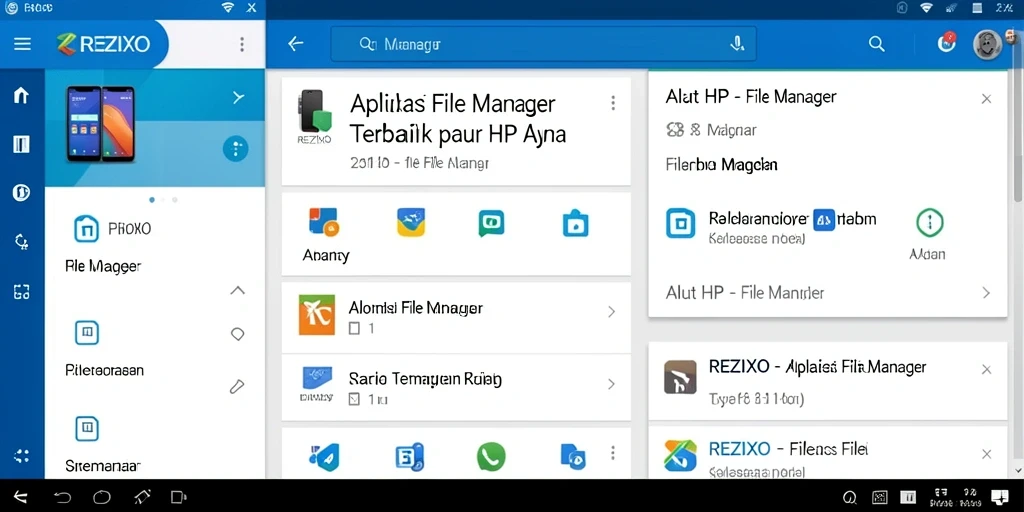
Task: Open the article title Aplikas File Manager
Action: pyautogui.click(x=458, y=119)
